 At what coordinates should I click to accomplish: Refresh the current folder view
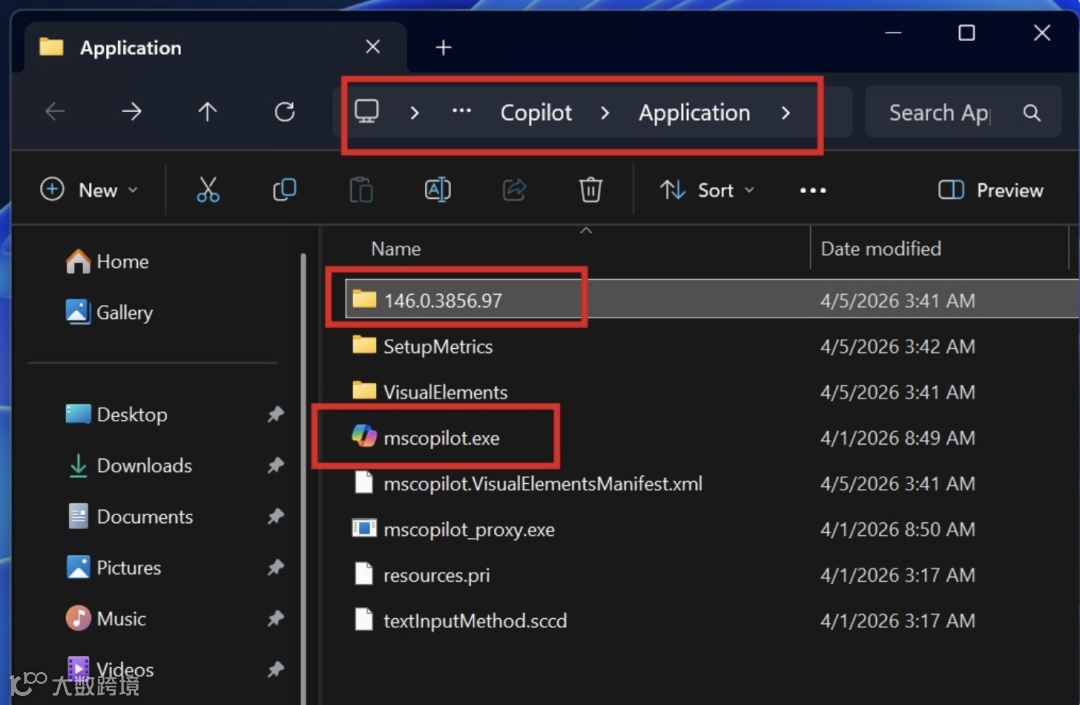284,112
